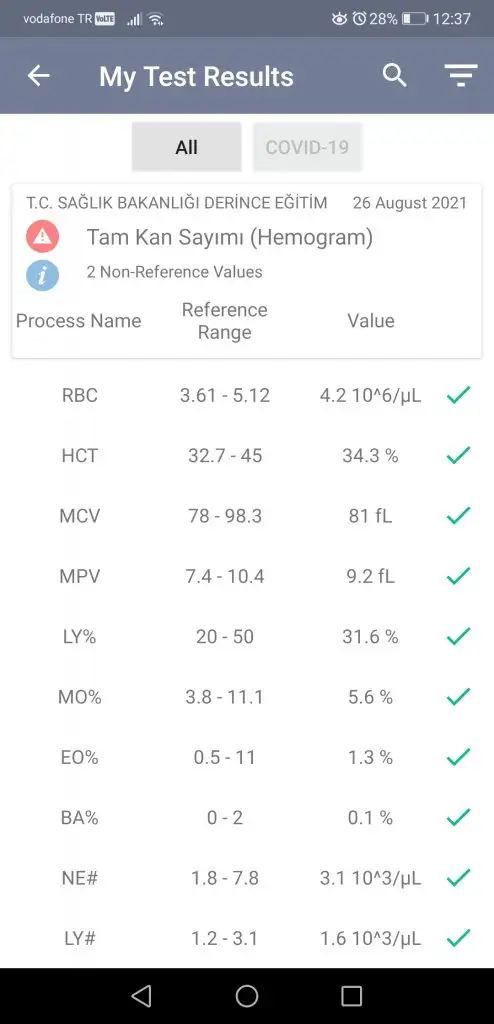The image size is (494, 1024).
Task: Tap the Reference Range column header
Action: 225,321
